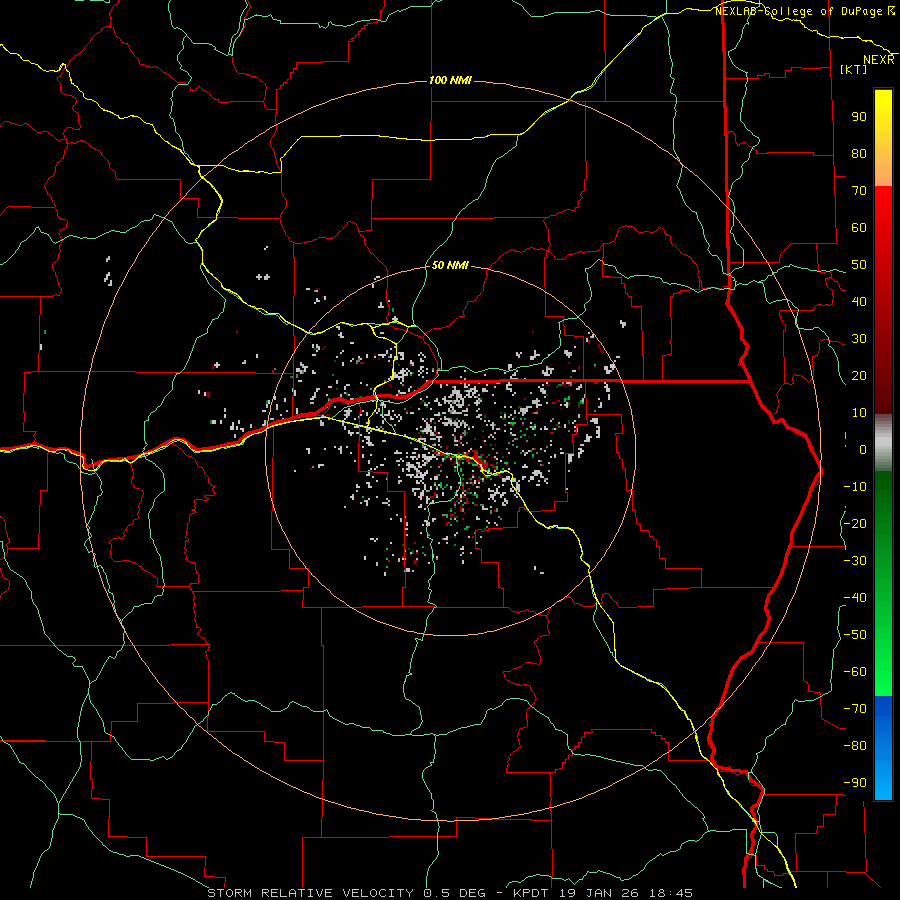Click the -20 value on velocity scale
The image size is (900, 900).
(x=855, y=523)
